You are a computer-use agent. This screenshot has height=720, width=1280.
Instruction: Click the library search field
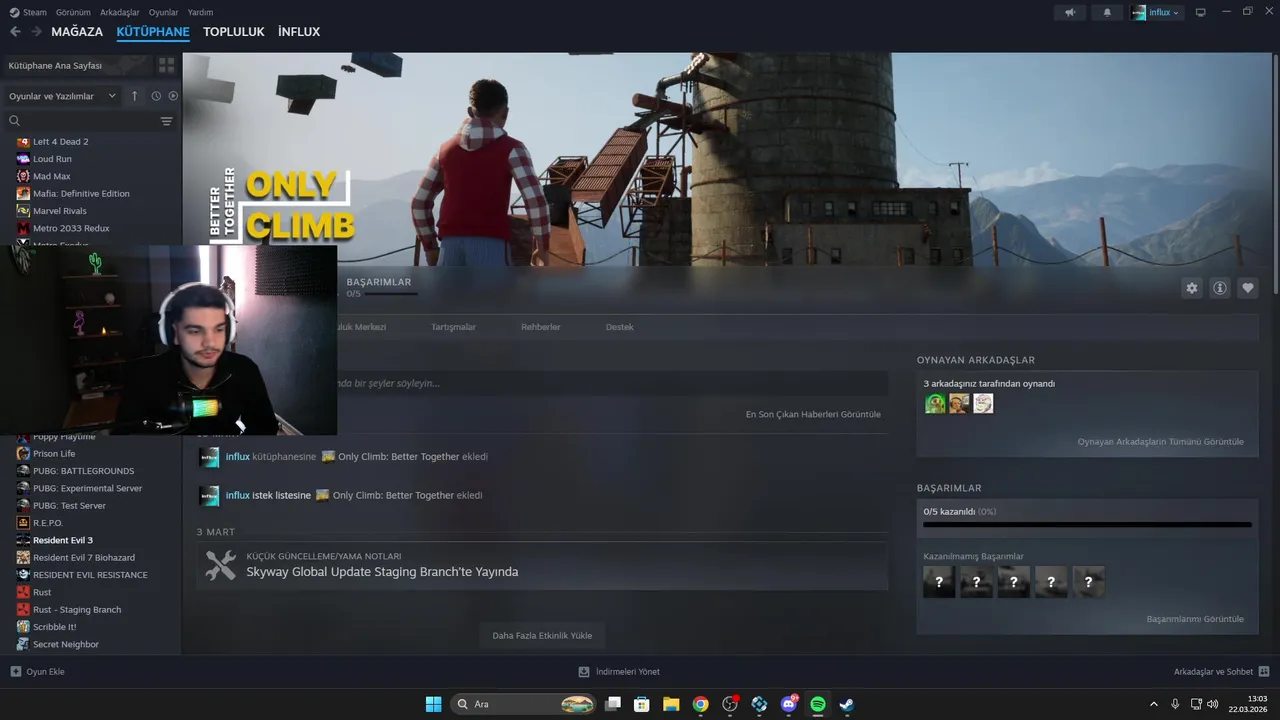pos(82,121)
